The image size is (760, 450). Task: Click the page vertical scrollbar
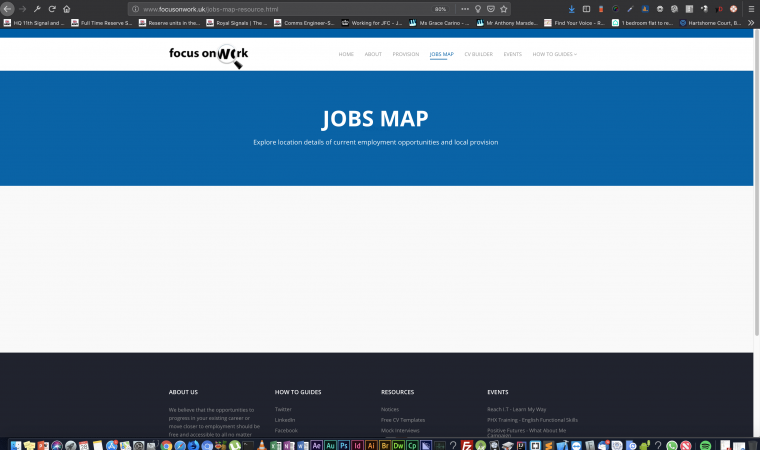coord(757,182)
